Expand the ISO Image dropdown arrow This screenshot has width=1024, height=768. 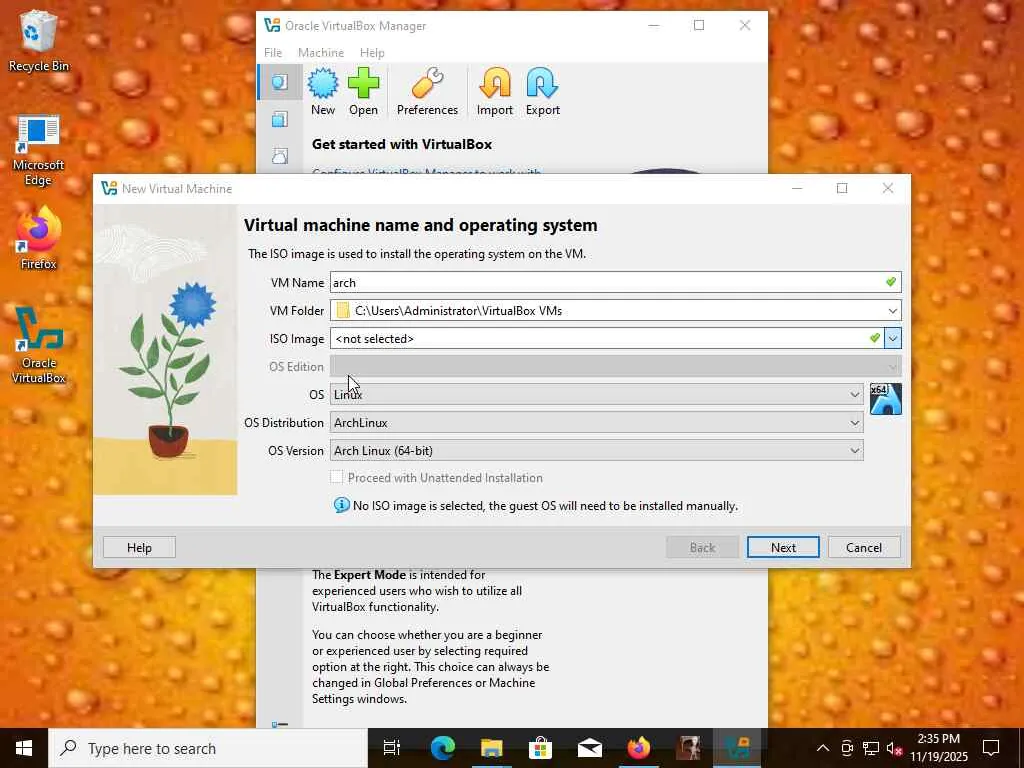893,338
